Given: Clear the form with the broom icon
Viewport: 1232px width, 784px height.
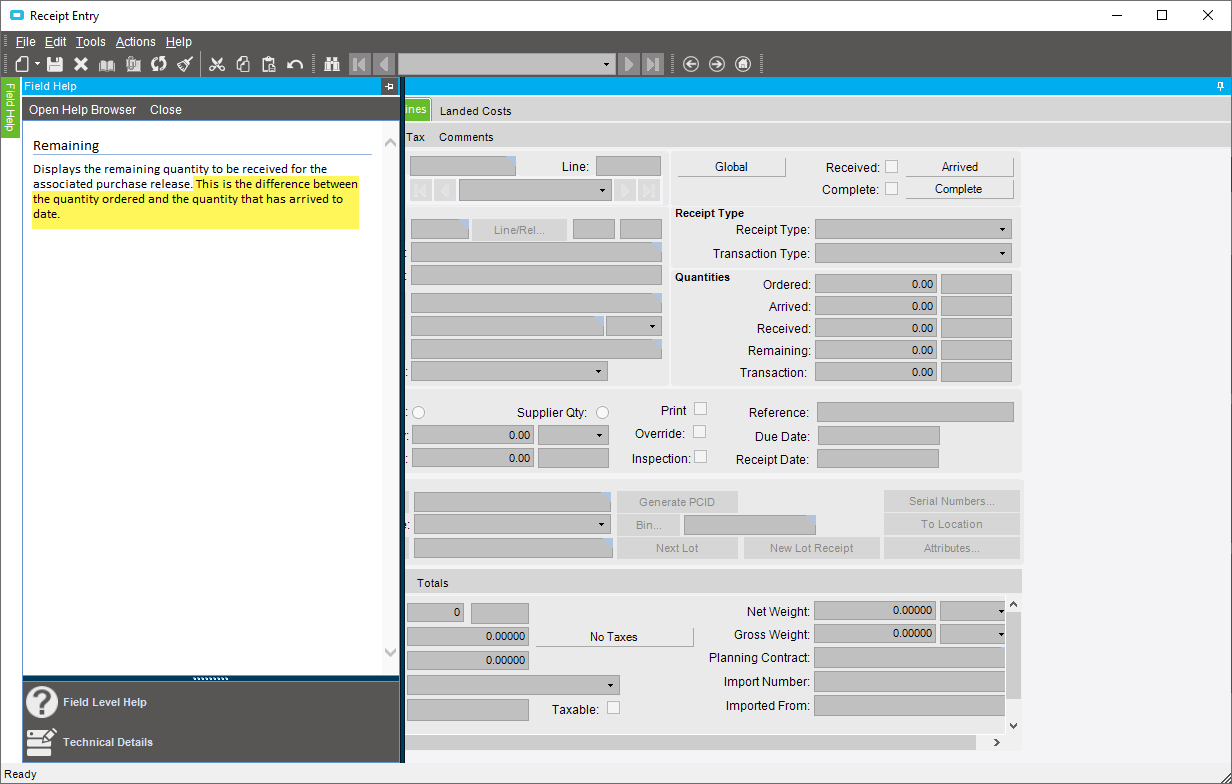Looking at the screenshot, I should click(185, 64).
